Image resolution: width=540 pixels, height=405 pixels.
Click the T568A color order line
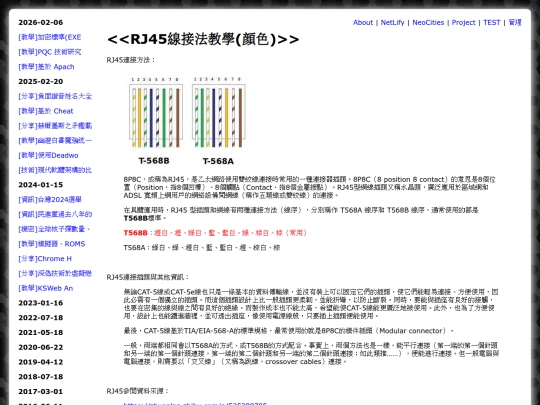[202, 248]
